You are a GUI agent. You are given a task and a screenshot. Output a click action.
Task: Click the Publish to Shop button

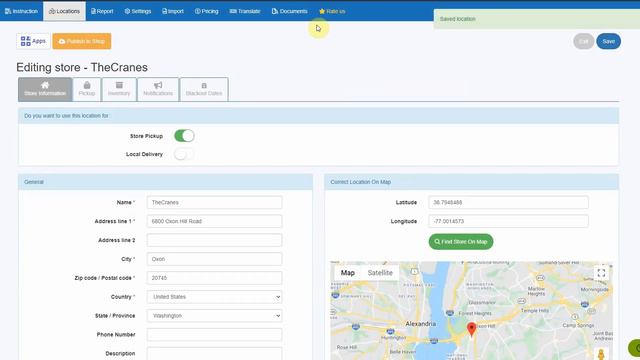coord(82,41)
